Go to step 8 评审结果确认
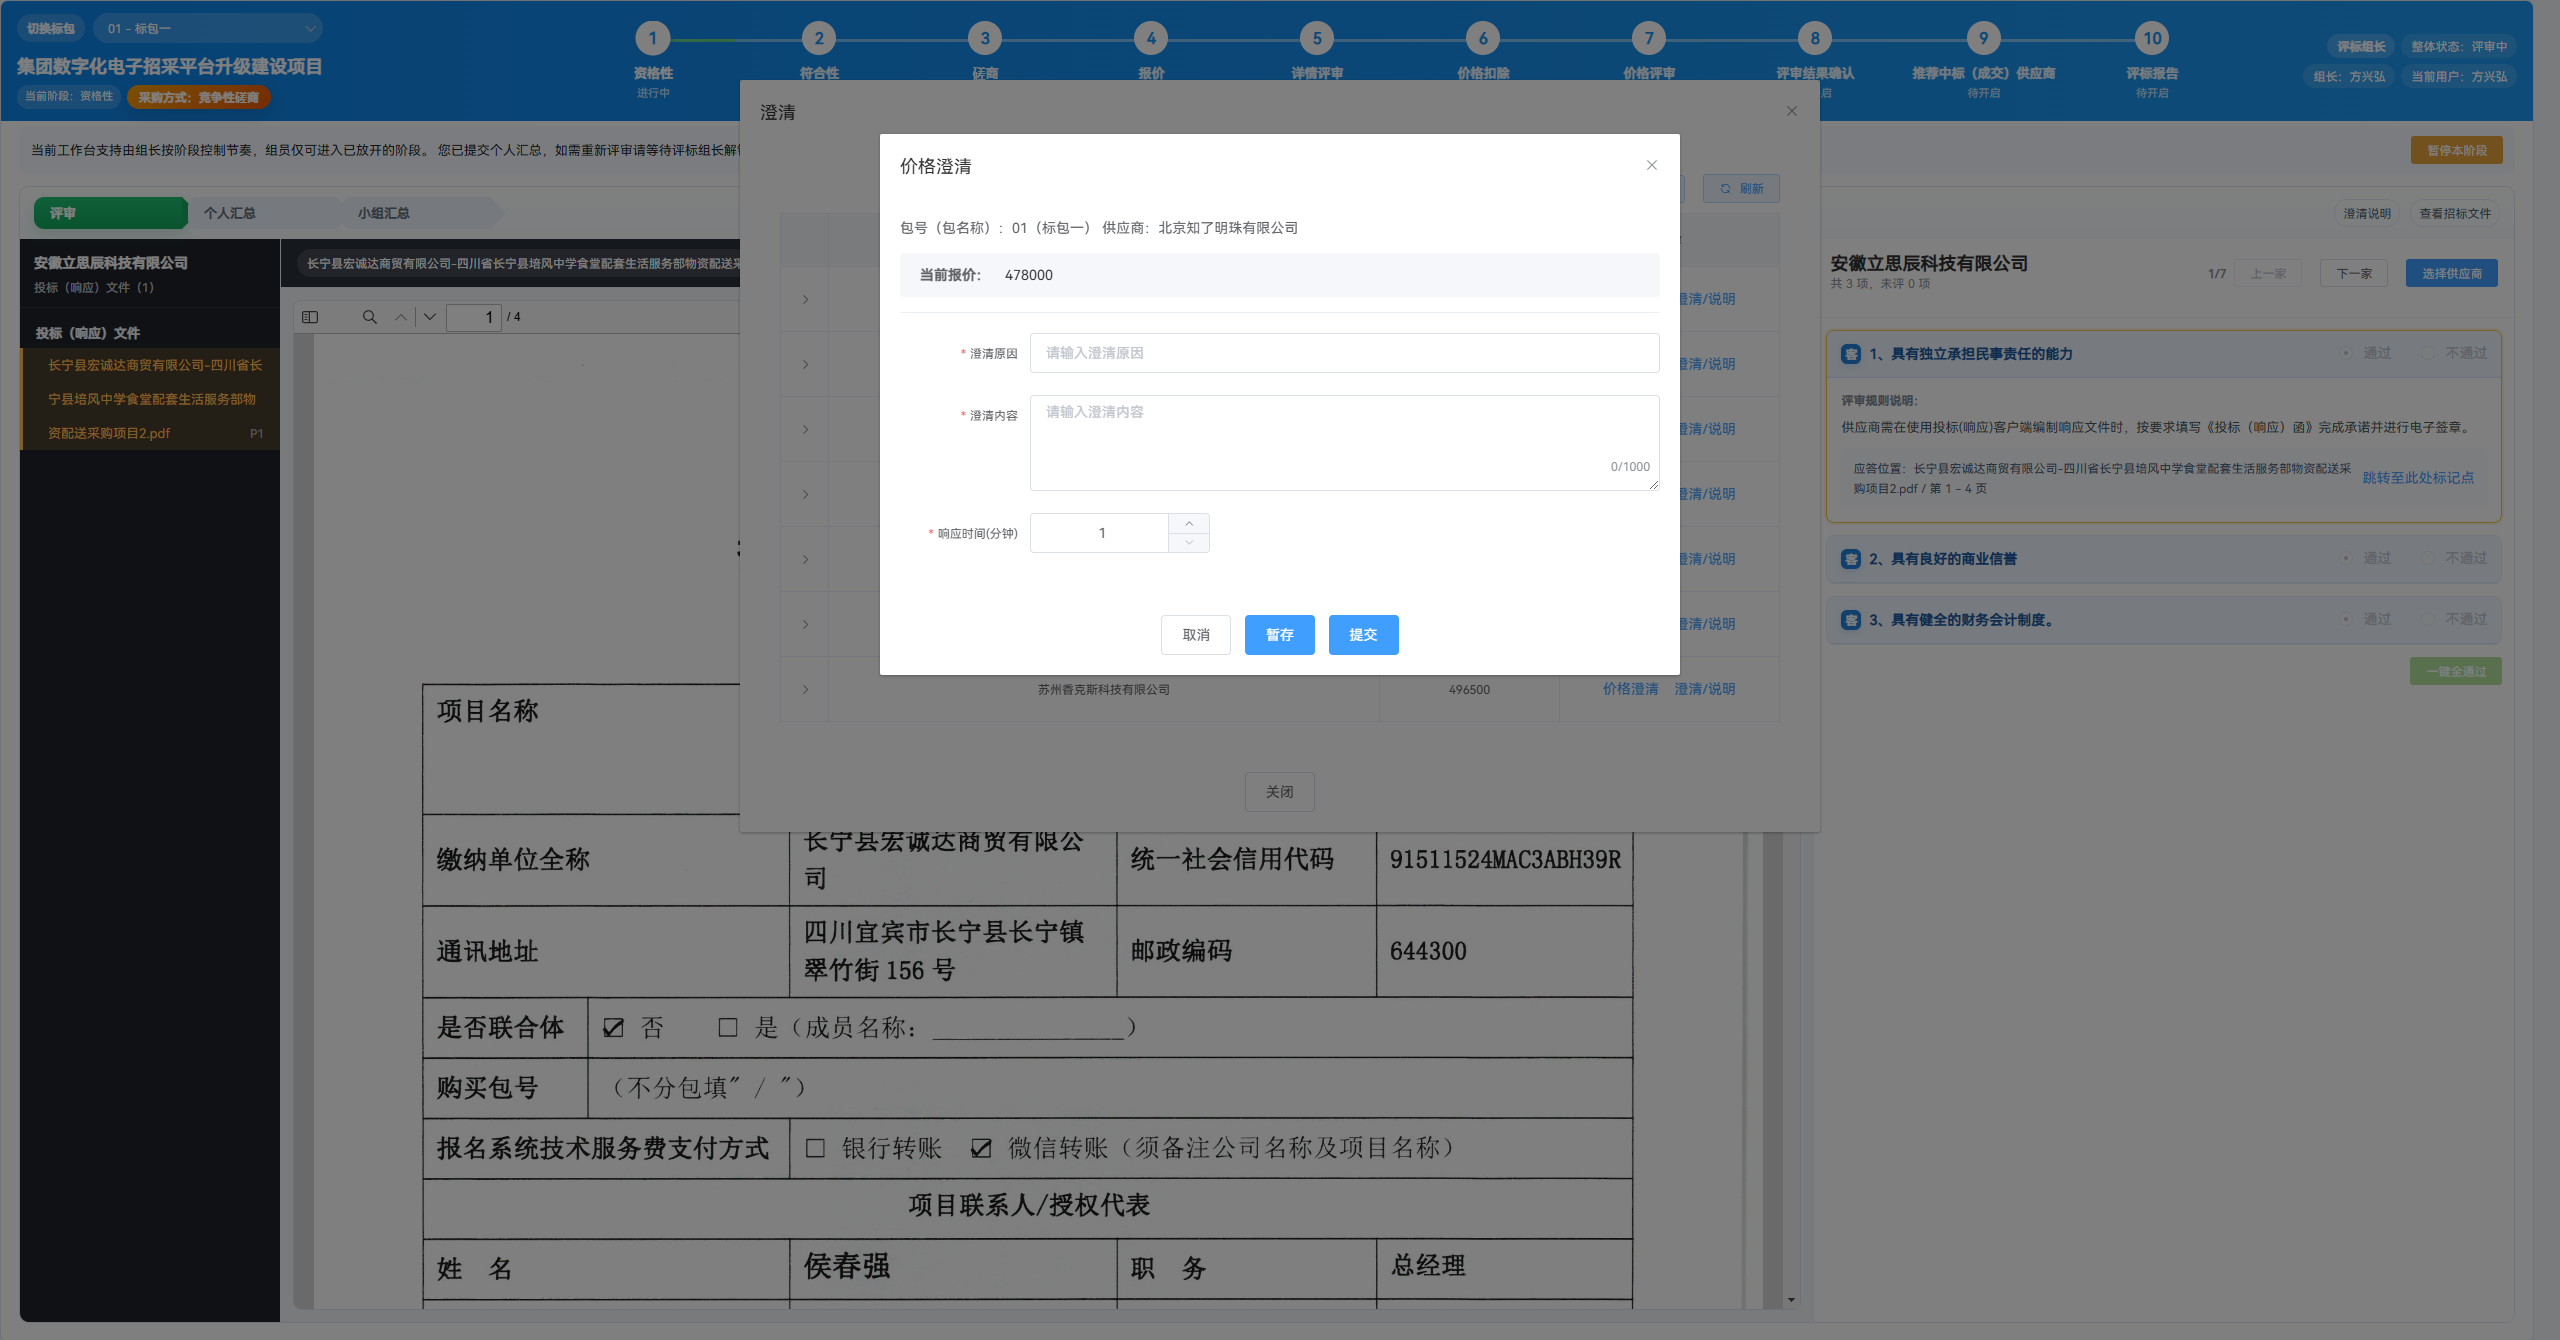 [x=1815, y=39]
